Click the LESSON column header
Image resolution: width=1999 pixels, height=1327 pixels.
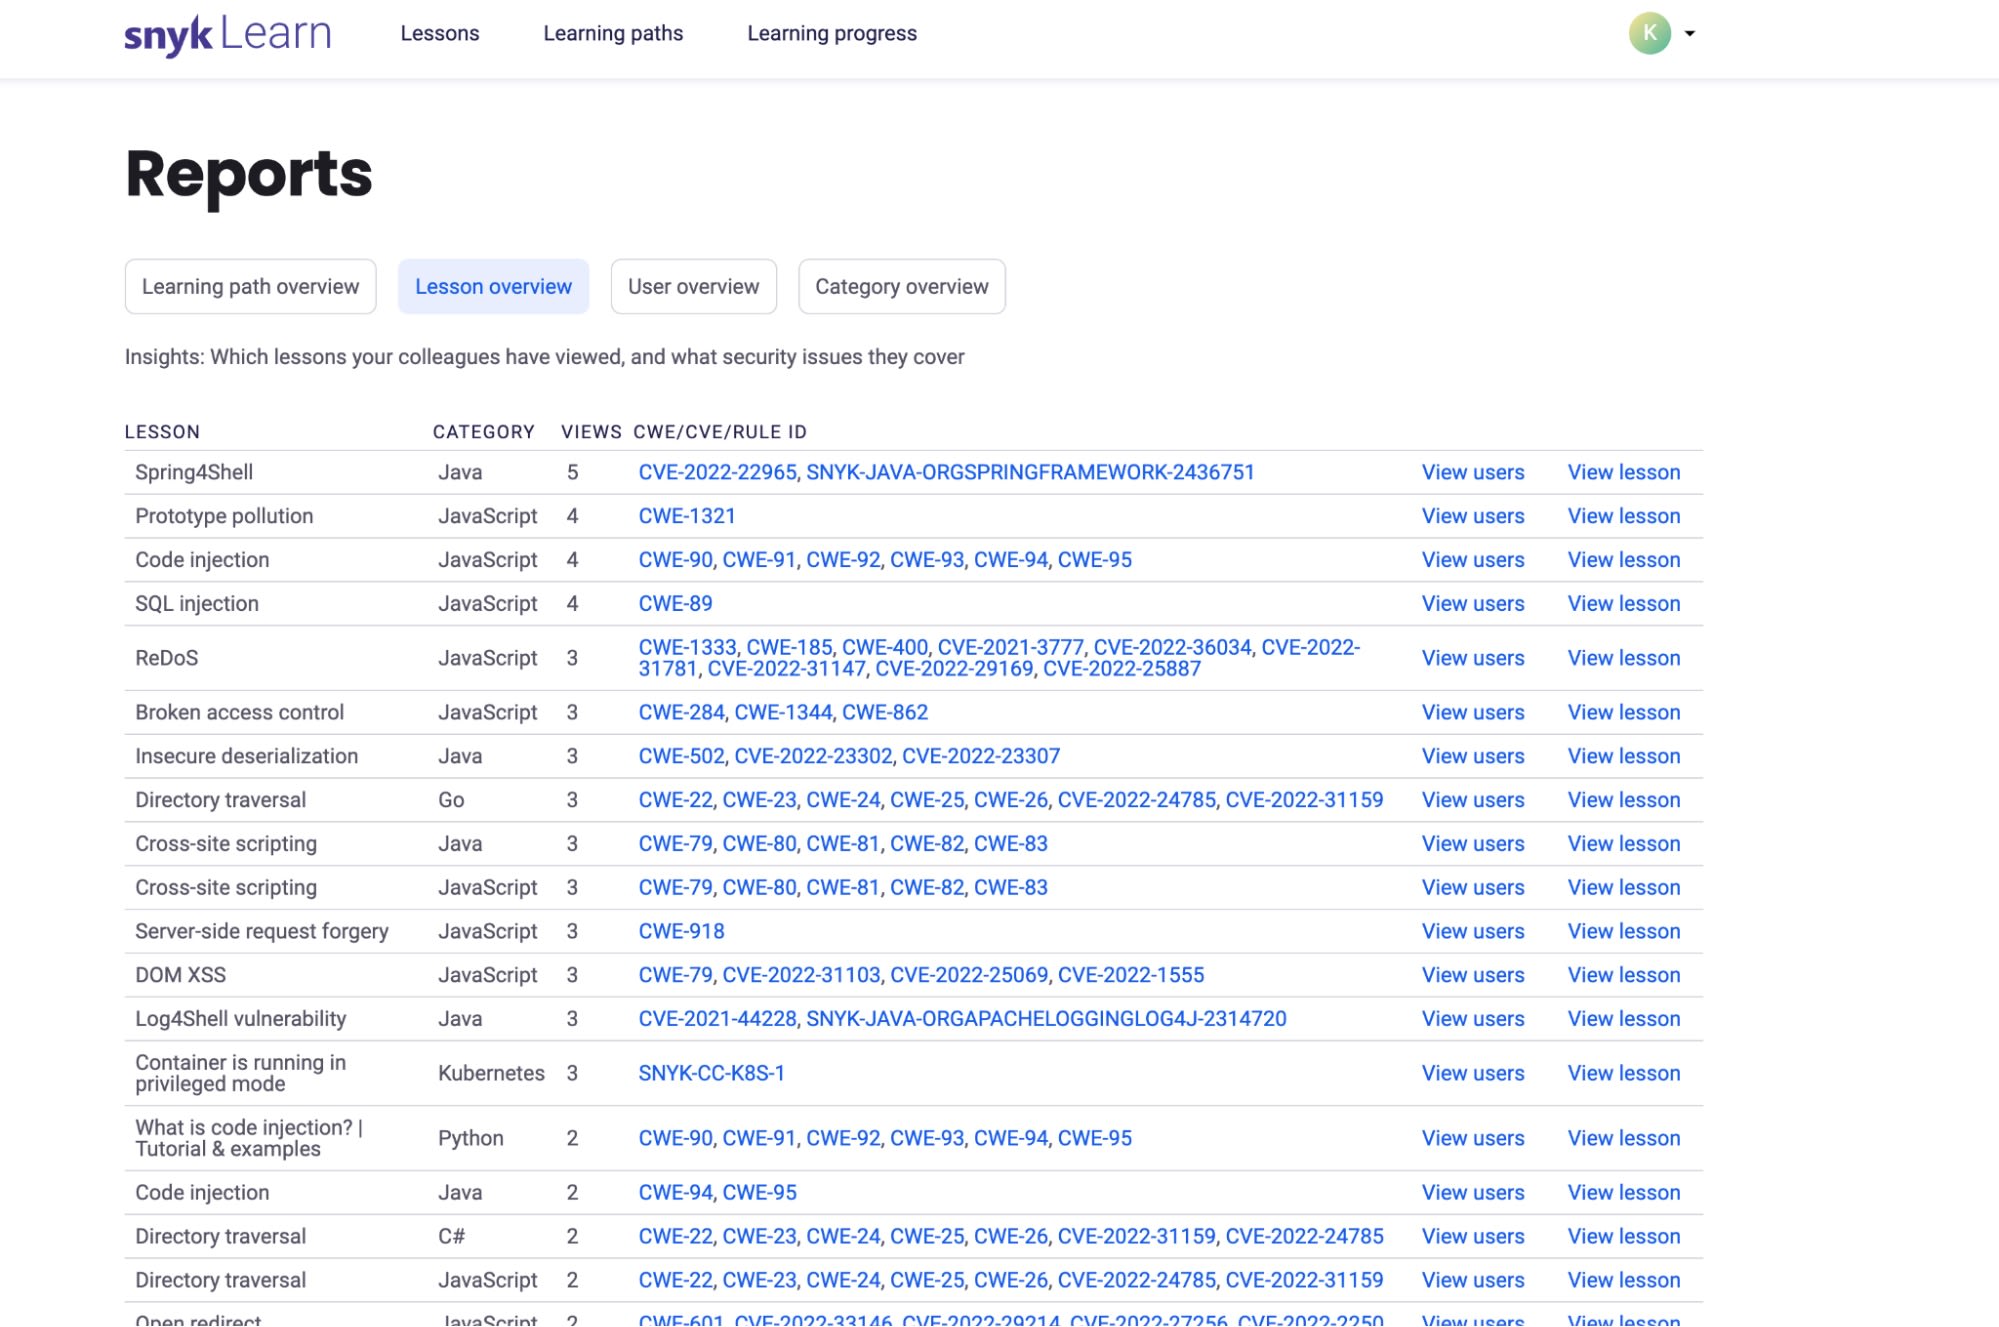[162, 432]
